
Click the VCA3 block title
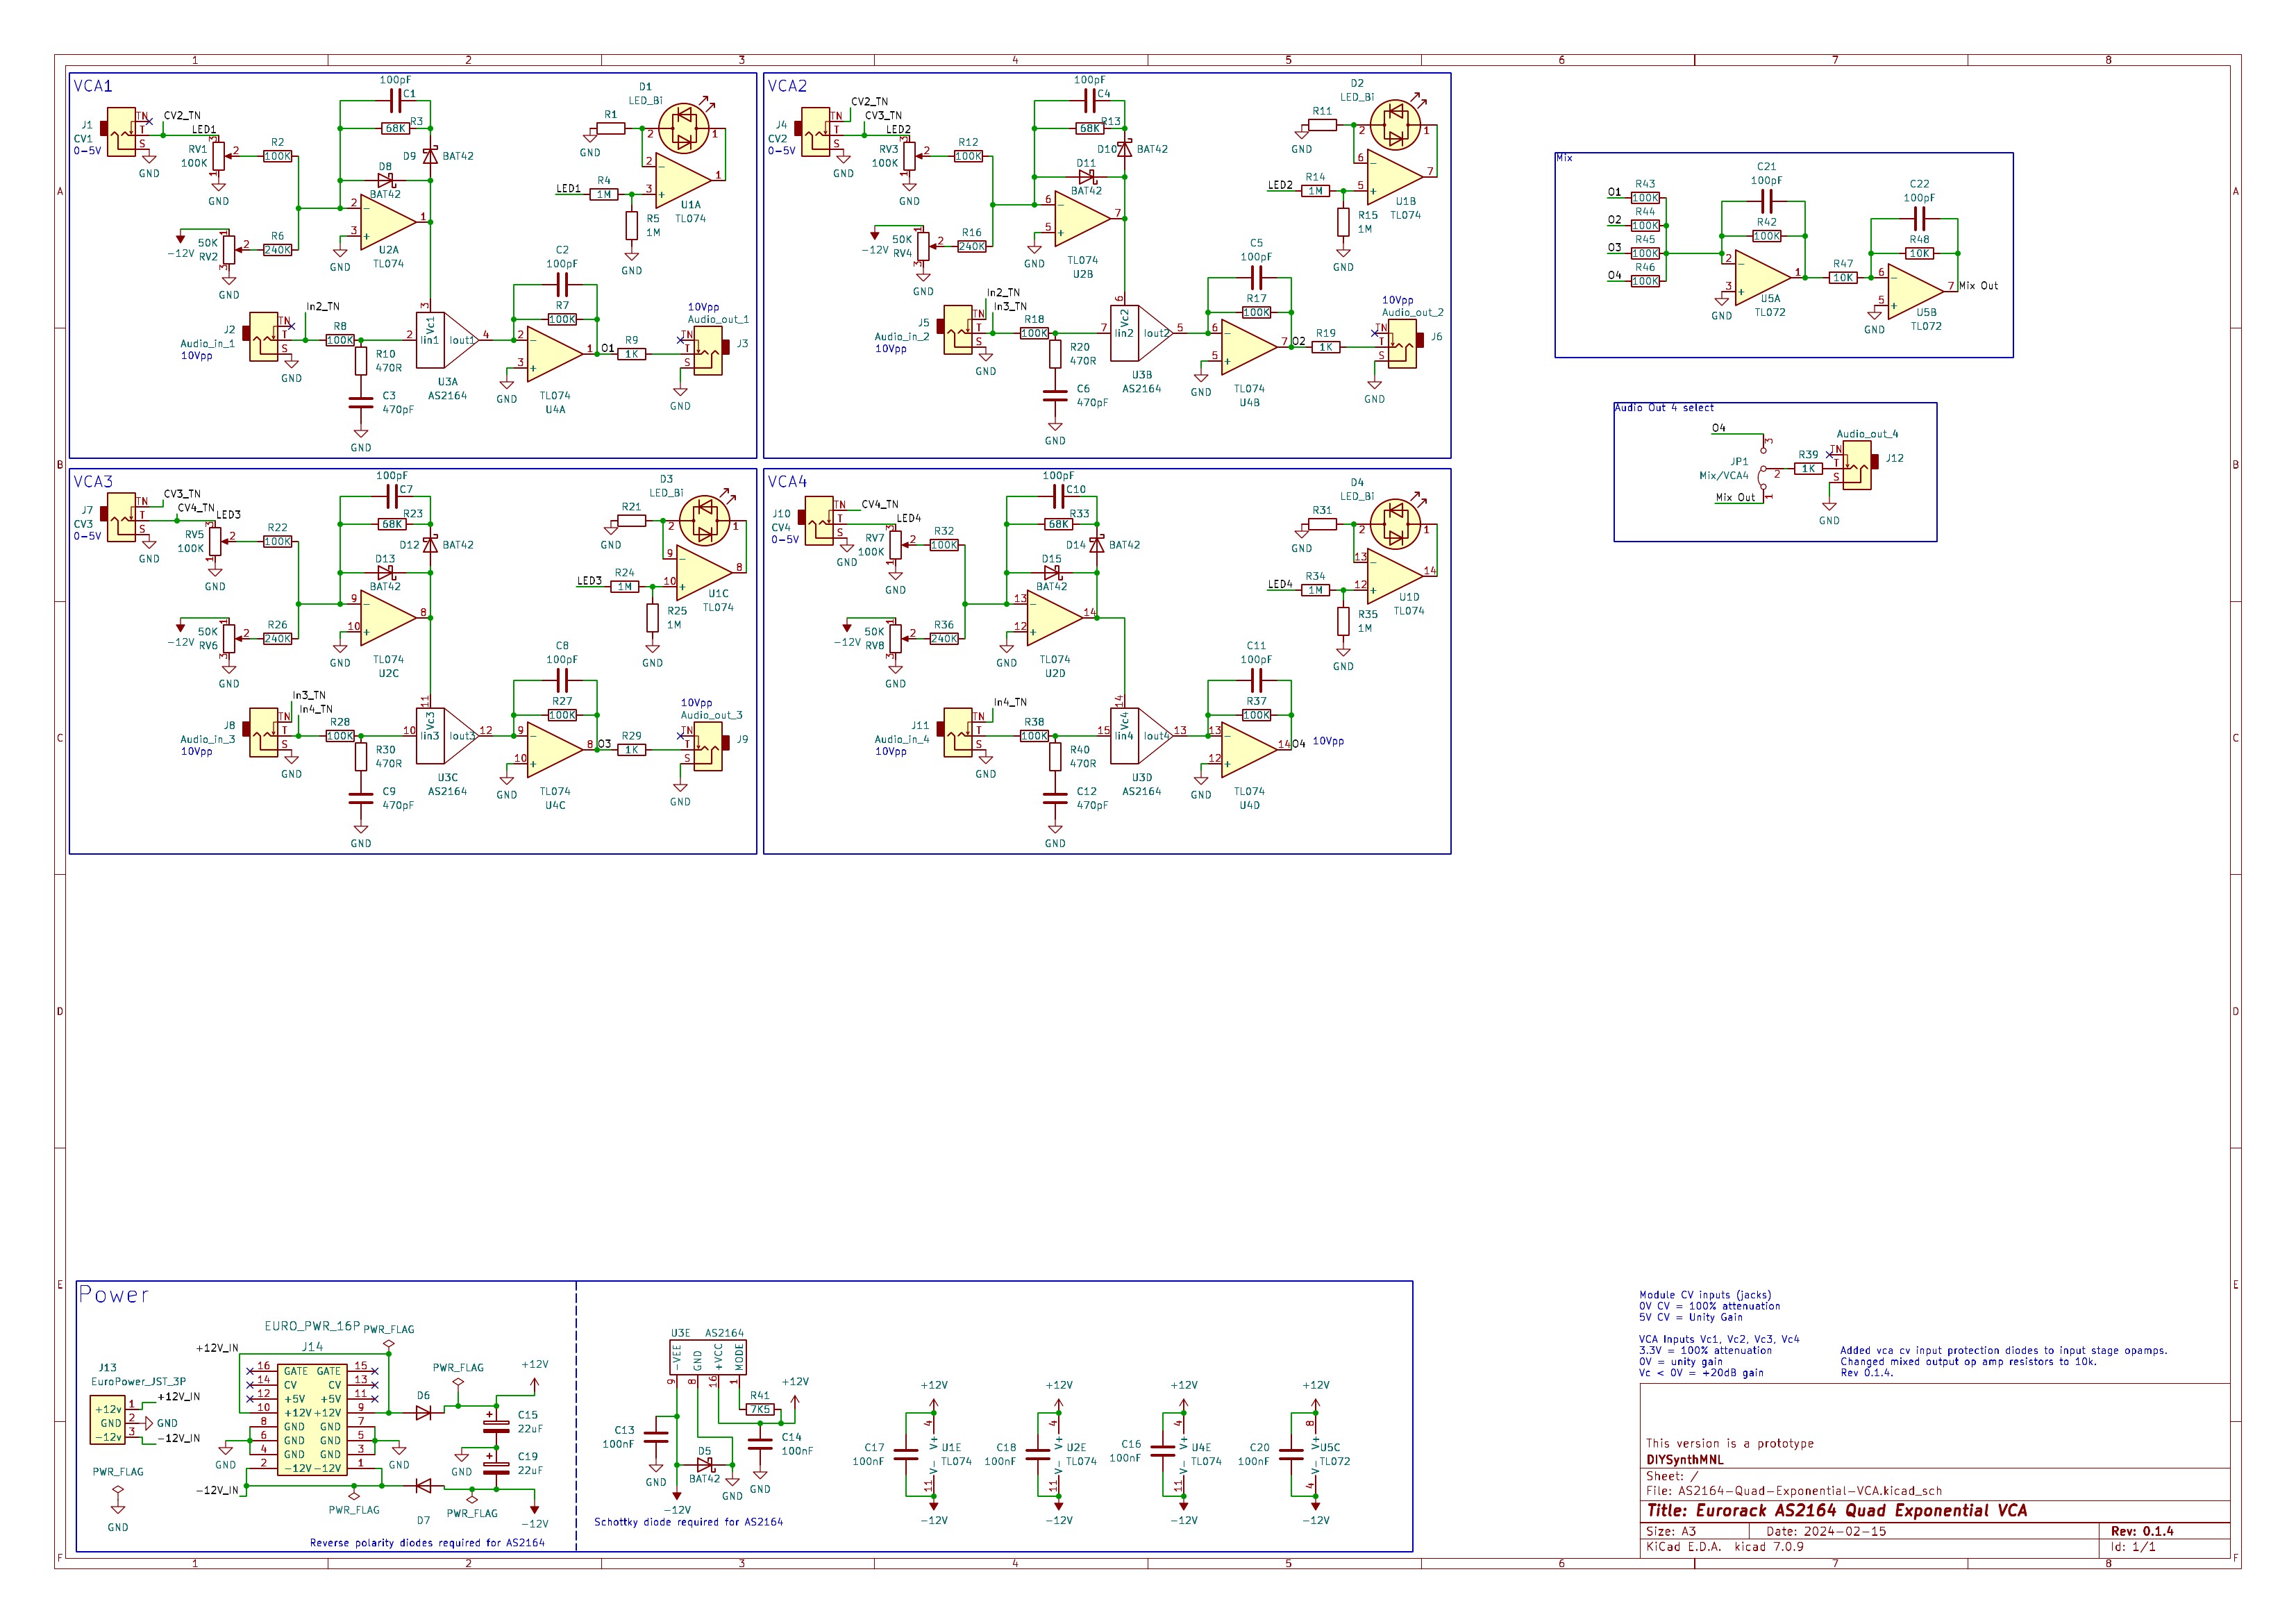point(93,482)
